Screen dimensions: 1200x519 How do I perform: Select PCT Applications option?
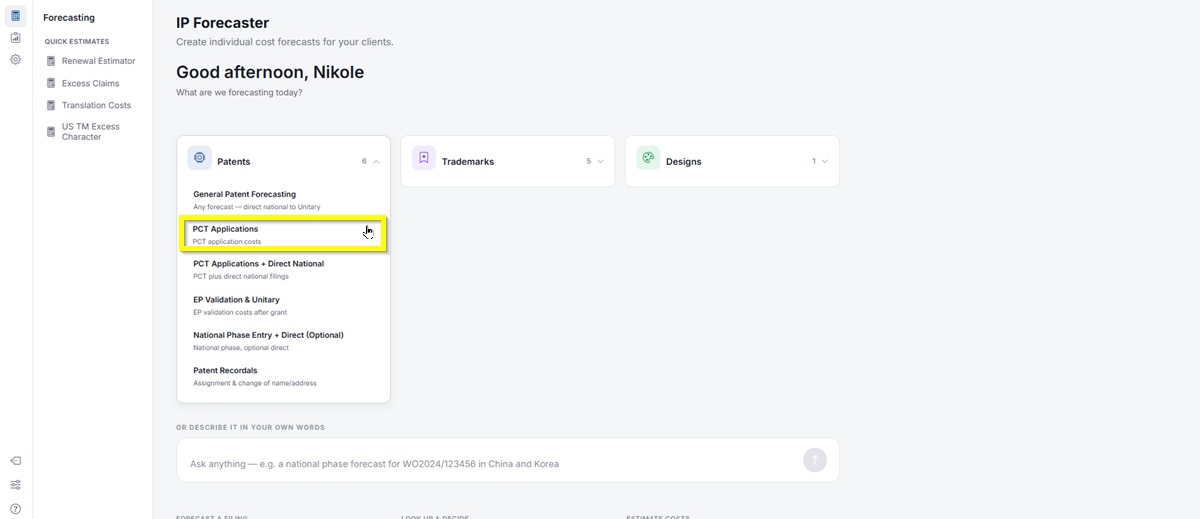point(283,235)
